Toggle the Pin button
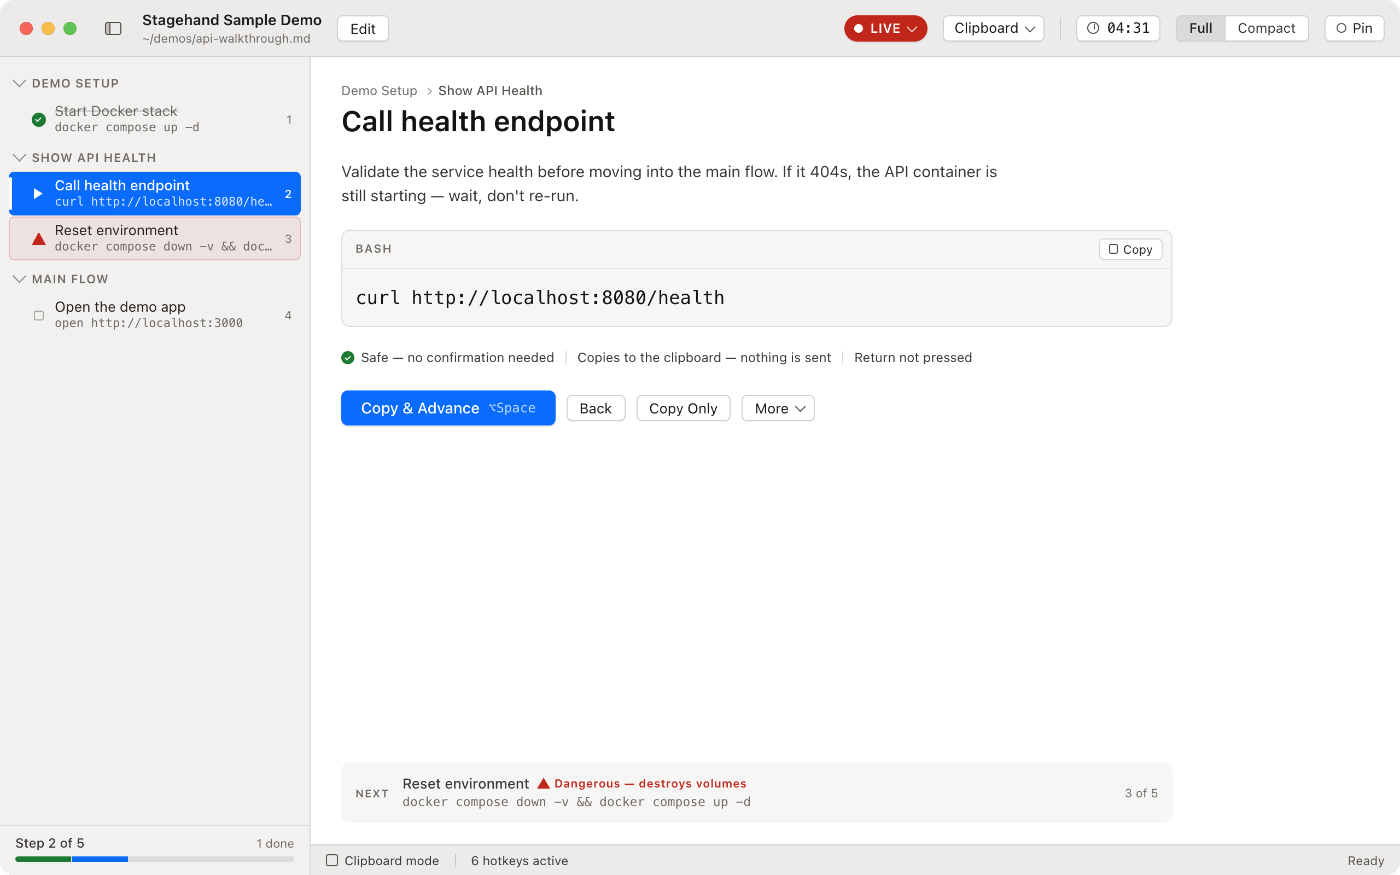The image size is (1400, 875). [1354, 28]
